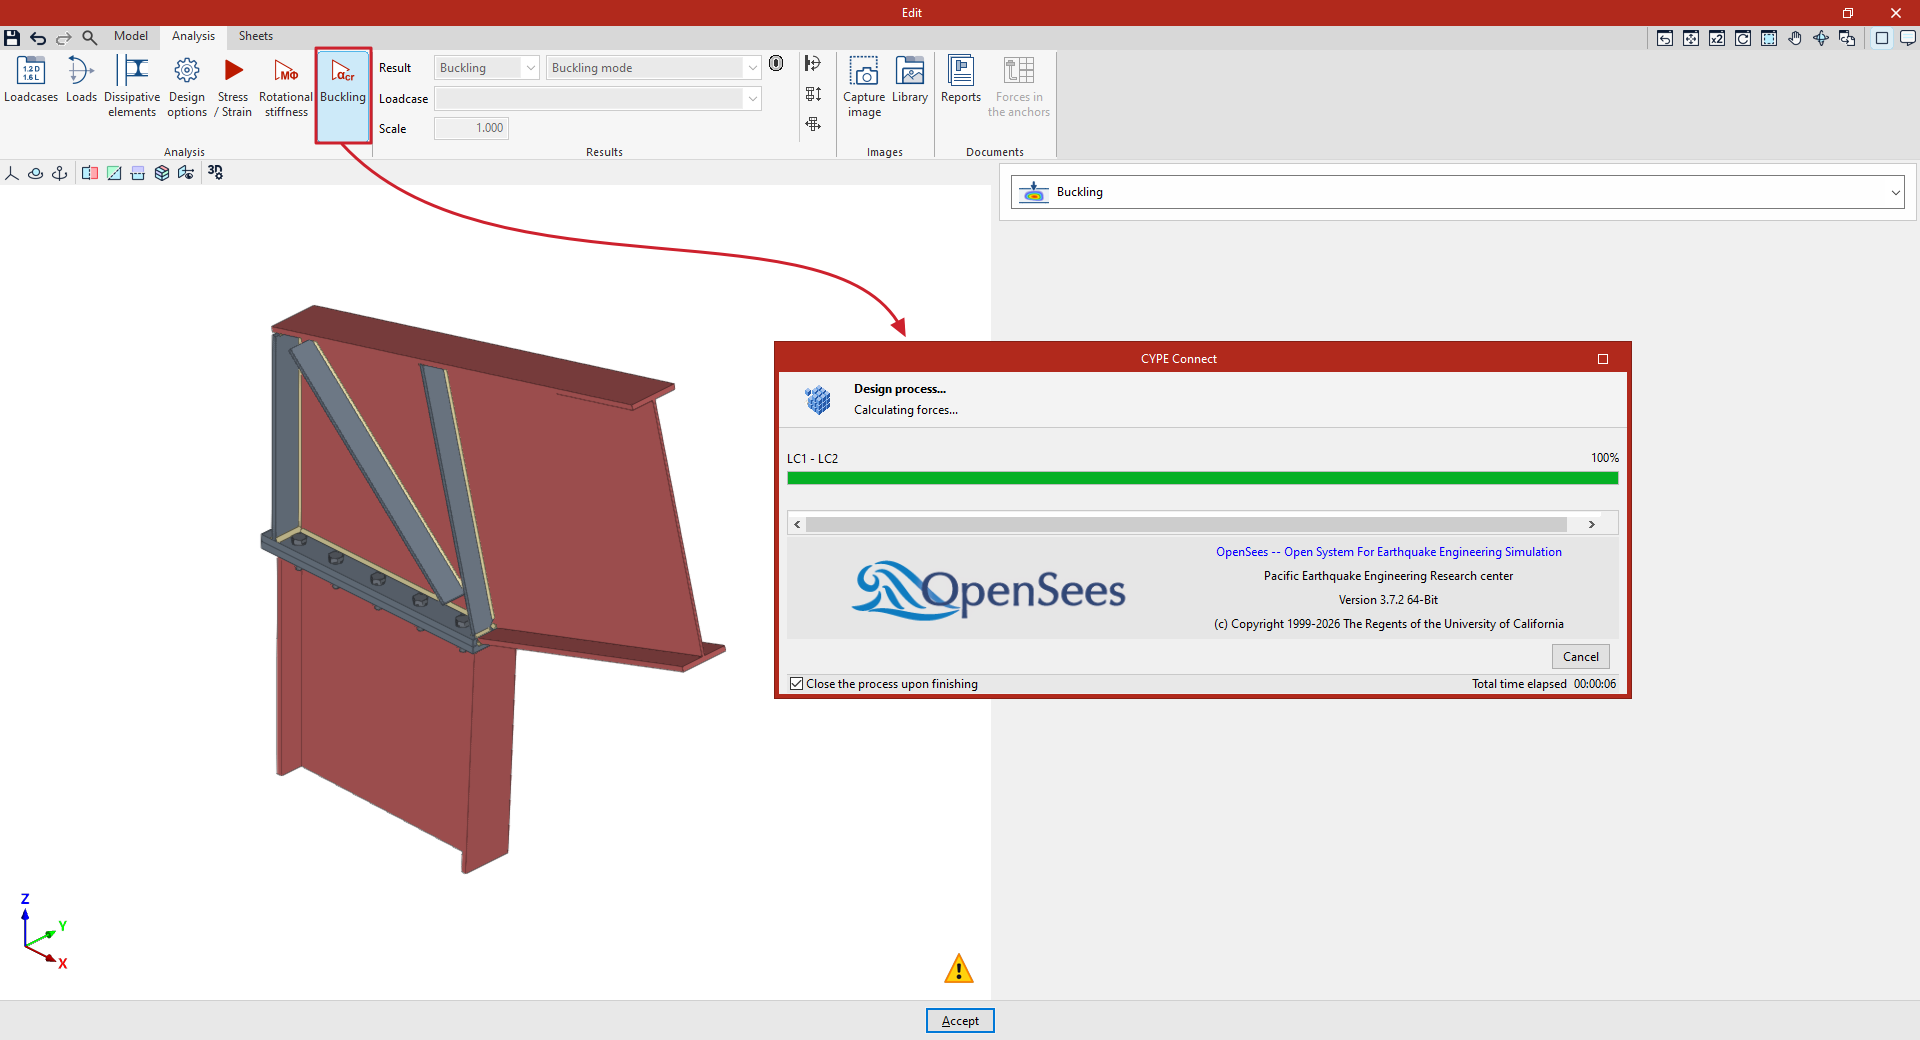
Task: Open the image Library
Action: point(910,82)
